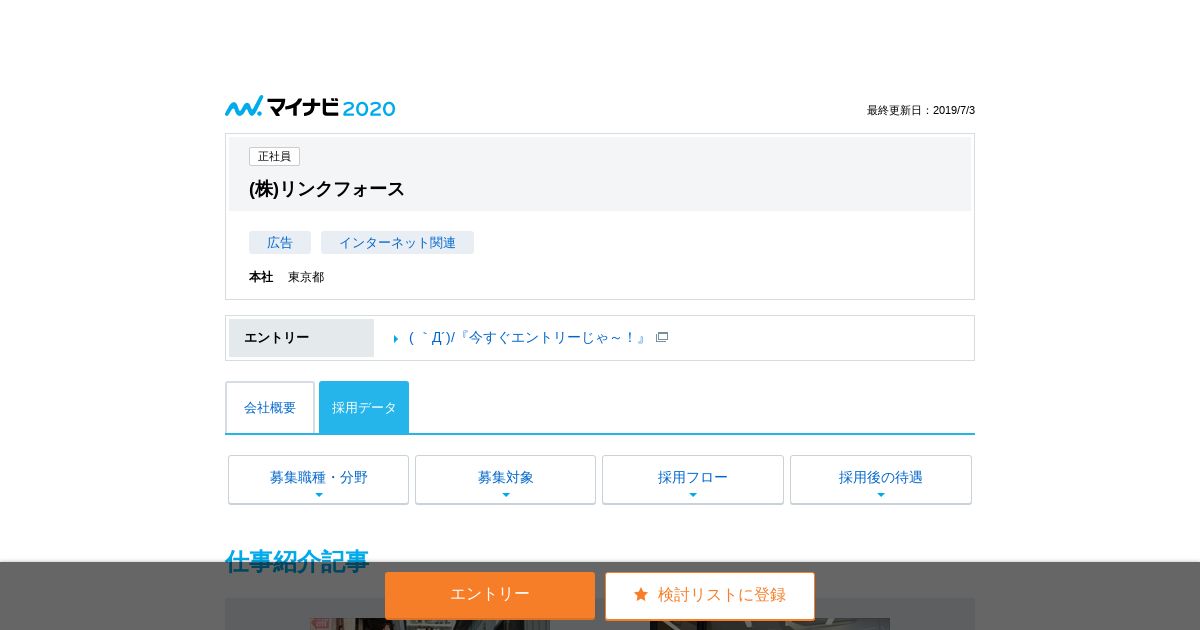Image resolution: width=1200 pixels, height=630 pixels.
Task: Jump to 採用後の待遇 section
Action: point(881,480)
